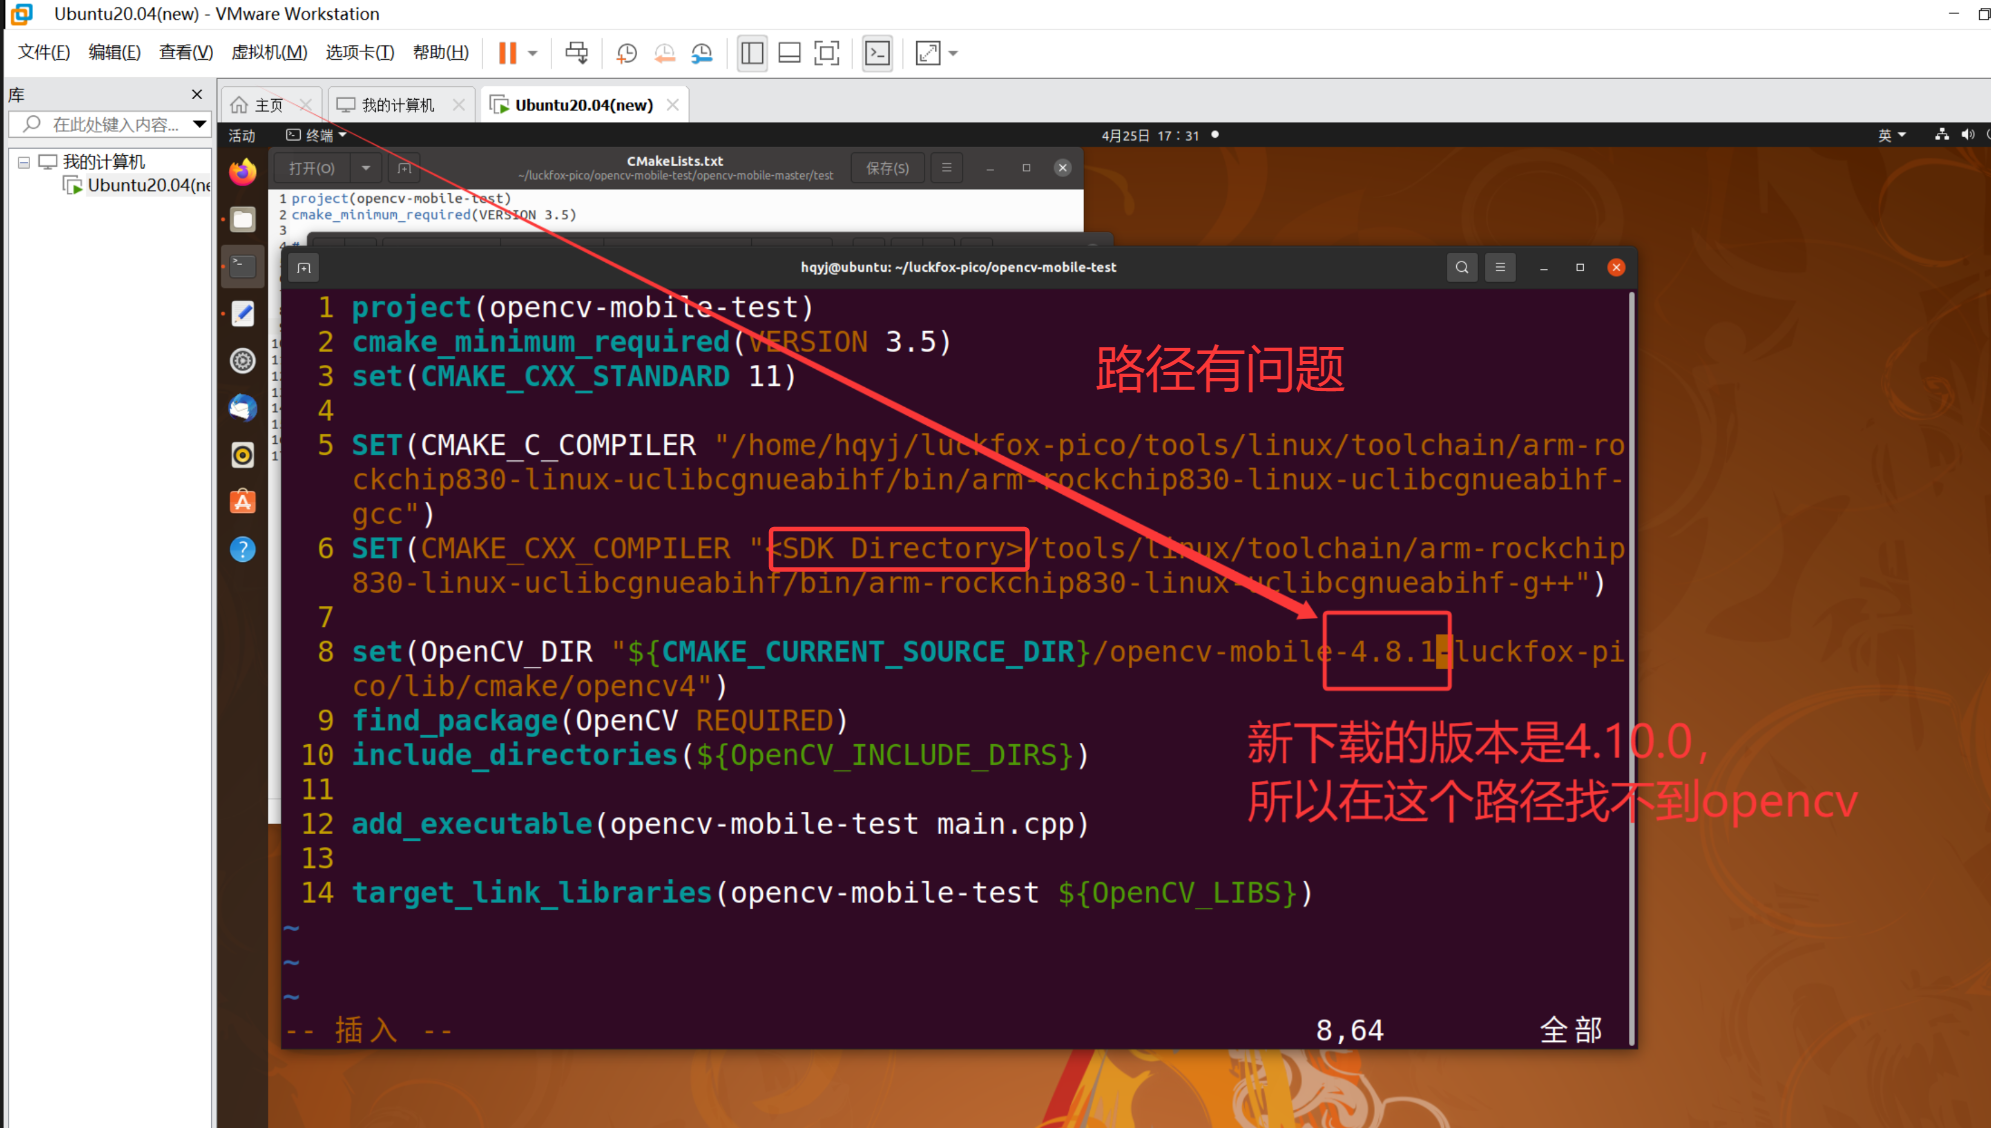The height and width of the screenshot is (1128, 1991).
Task: Click the library search field
Action: tap(110, 124)
